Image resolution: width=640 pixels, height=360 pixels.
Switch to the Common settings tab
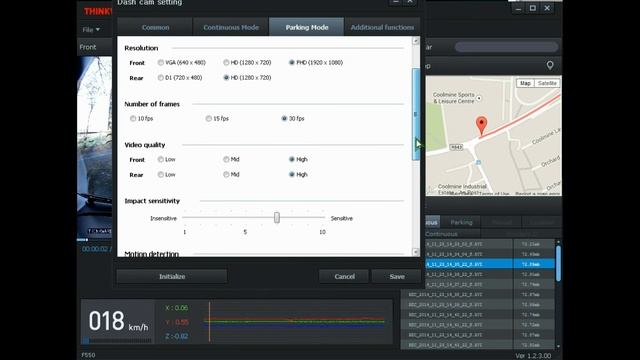pyautogui.click(x=155, y=27)
